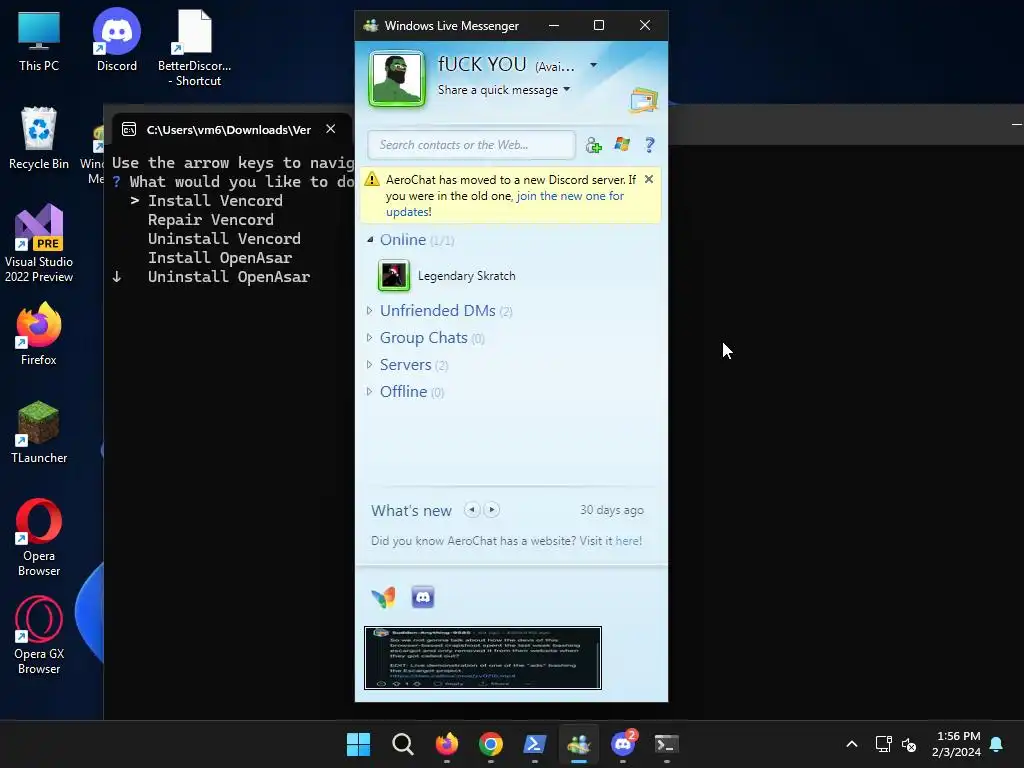Viewport: 1024px width, 768px height.
Task: Select the Discord desktop shortcut
Action: tap(117, 40)
